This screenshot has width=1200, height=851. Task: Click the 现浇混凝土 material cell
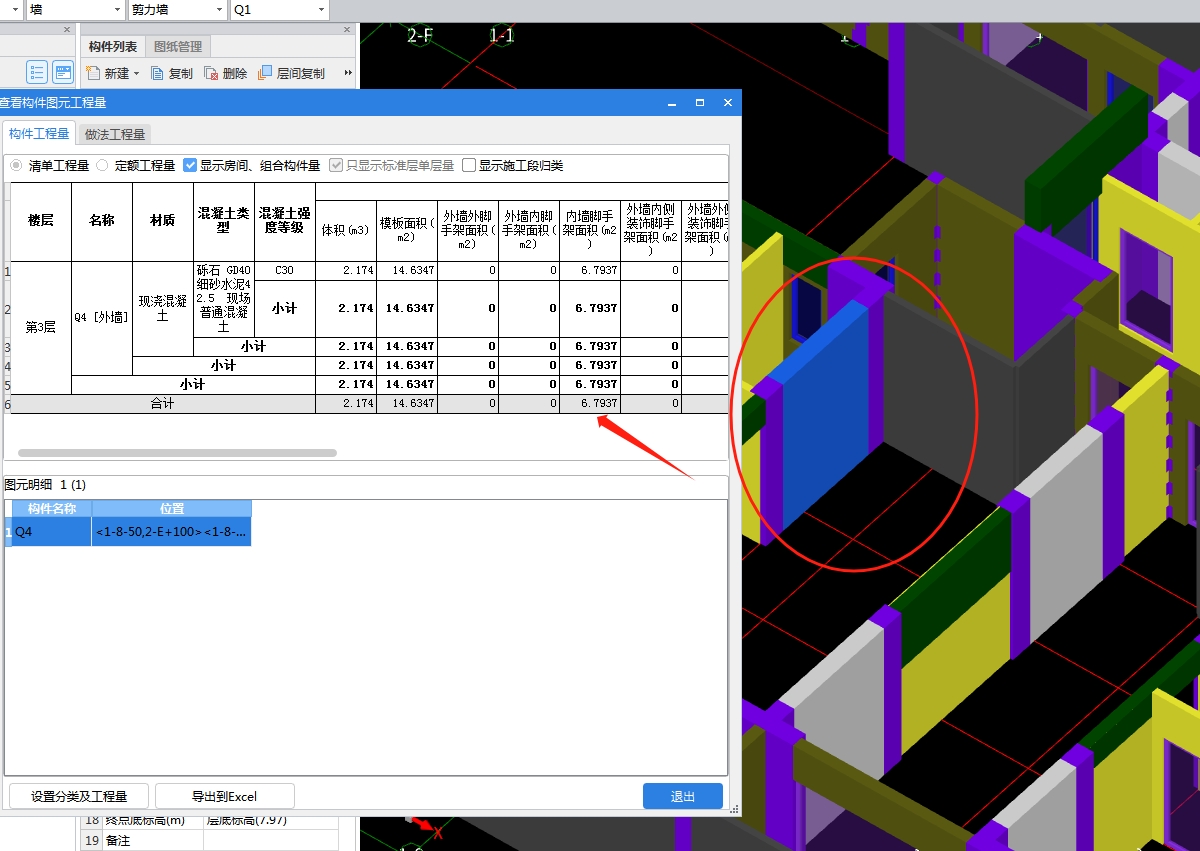click(x=163, y=308)
